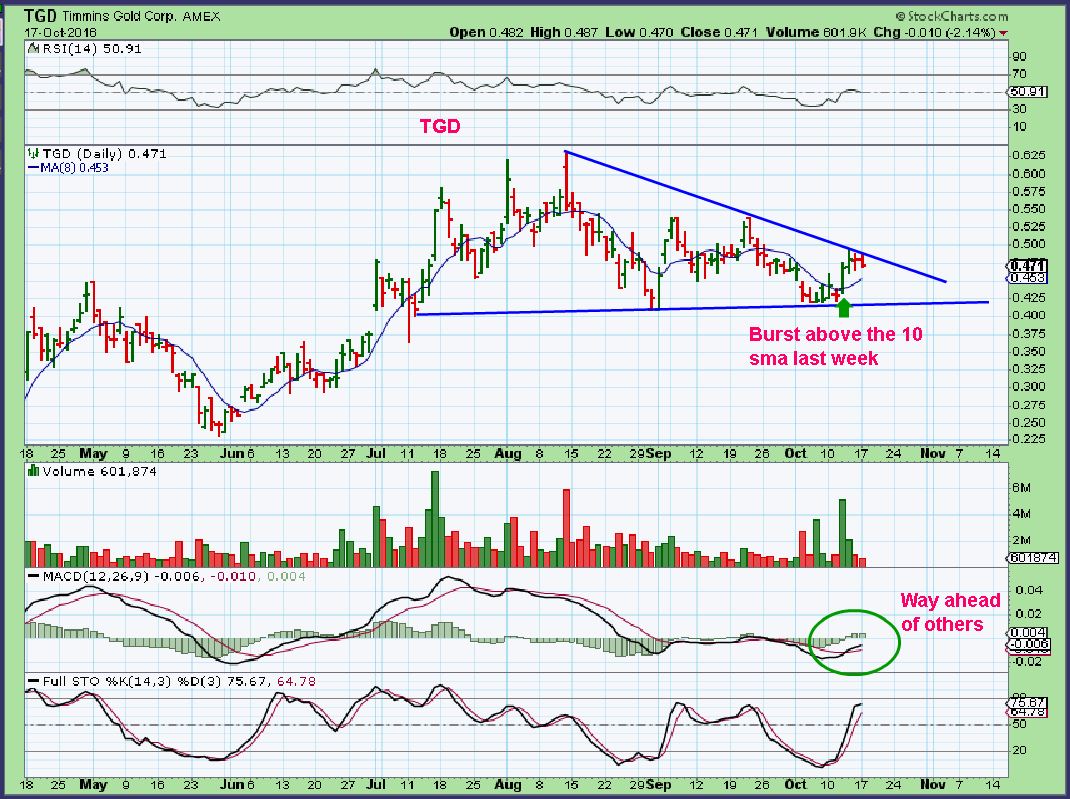
Task: Click the 70 level on RSI axis
Action: pyautogui.click(x=1020, y=74)
